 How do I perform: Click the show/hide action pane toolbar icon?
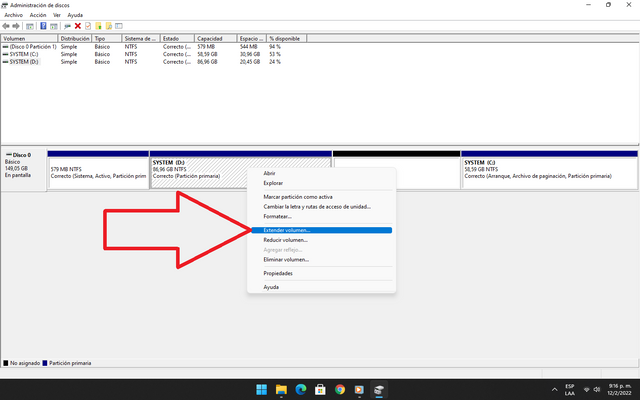(53, 26)
